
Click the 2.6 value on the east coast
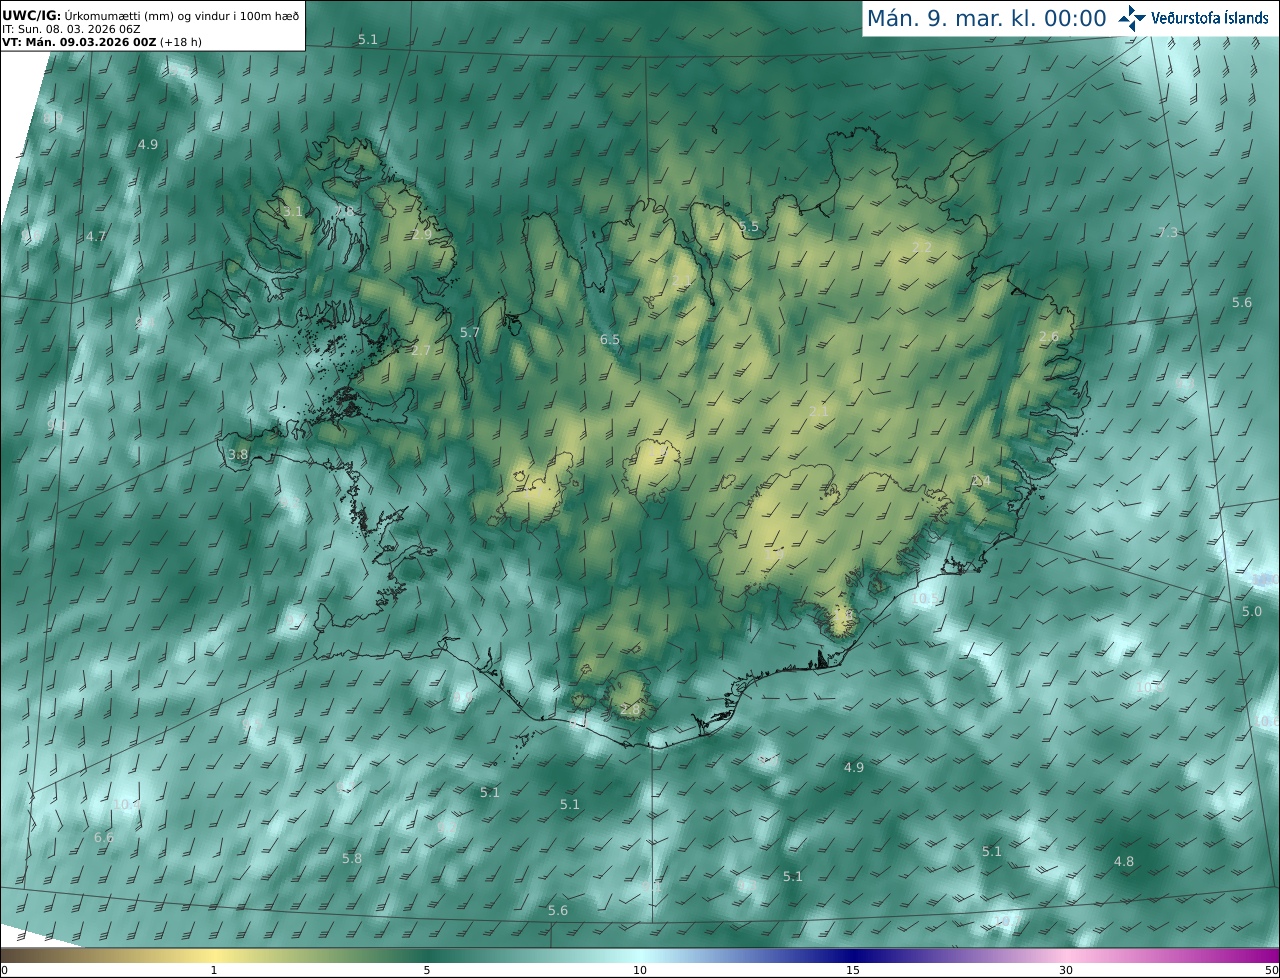[1048, 337]
